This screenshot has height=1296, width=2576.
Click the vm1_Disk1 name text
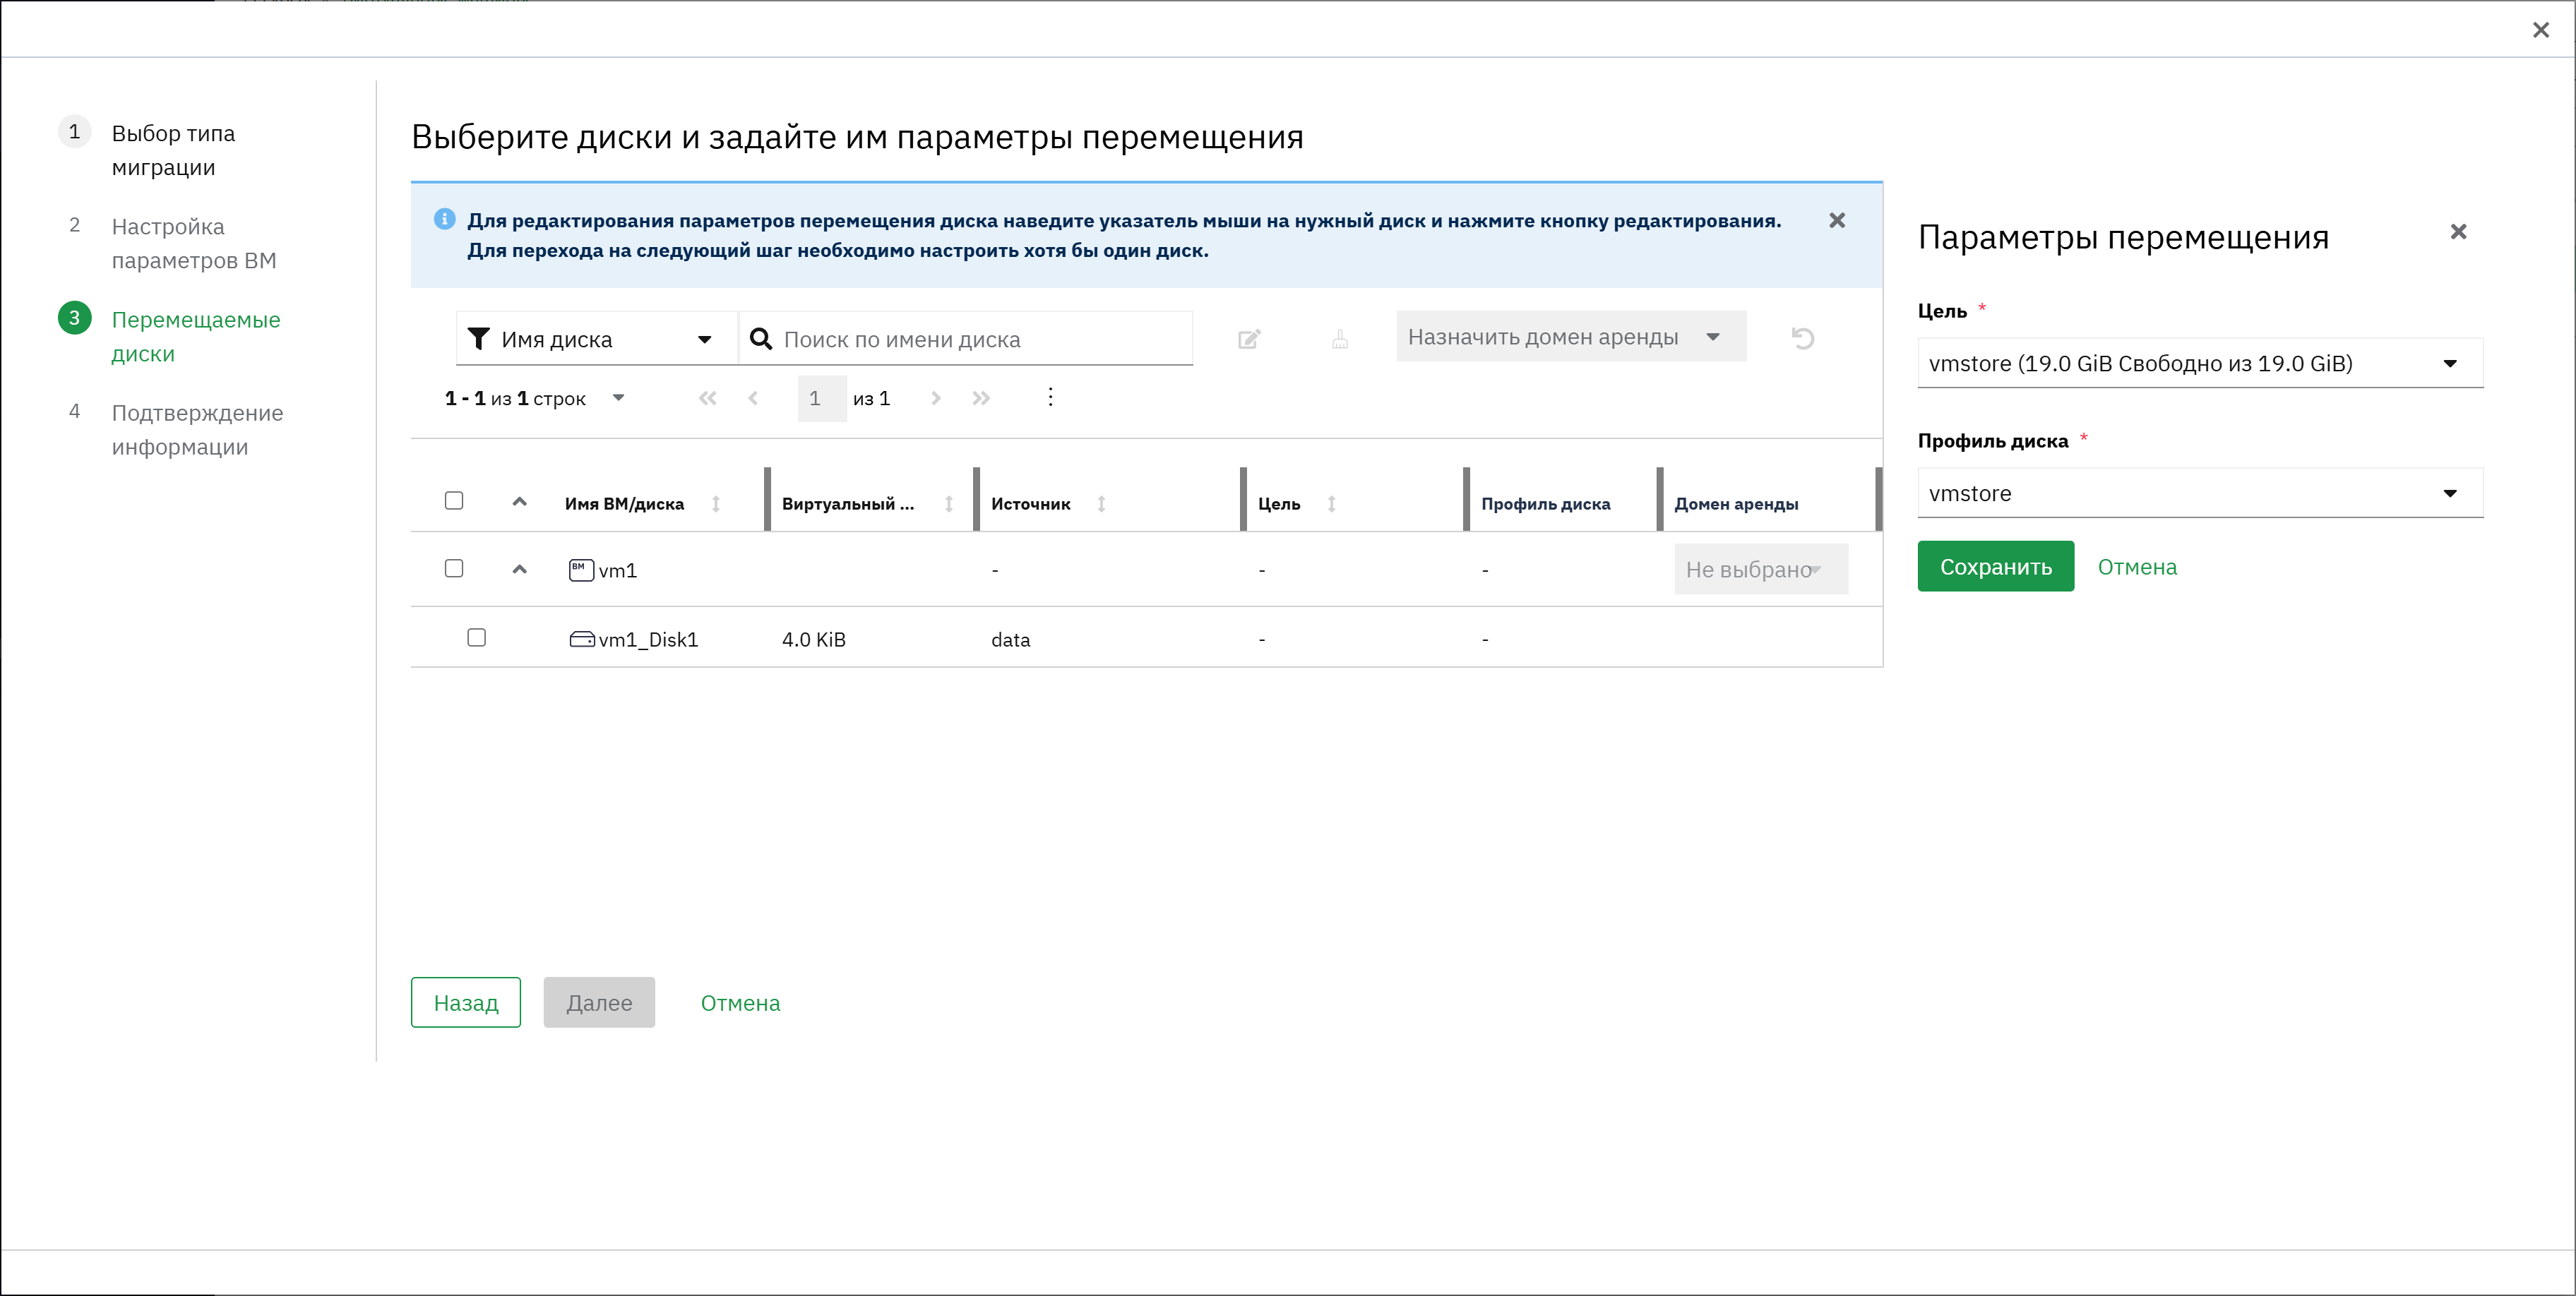pyautogui.click(x=648, y=640)
